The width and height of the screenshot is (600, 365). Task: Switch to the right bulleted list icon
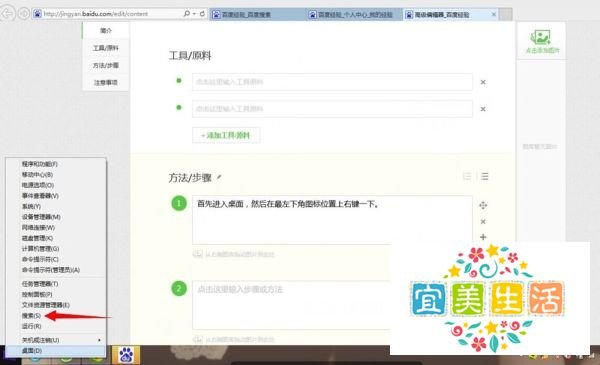point(484,176)
